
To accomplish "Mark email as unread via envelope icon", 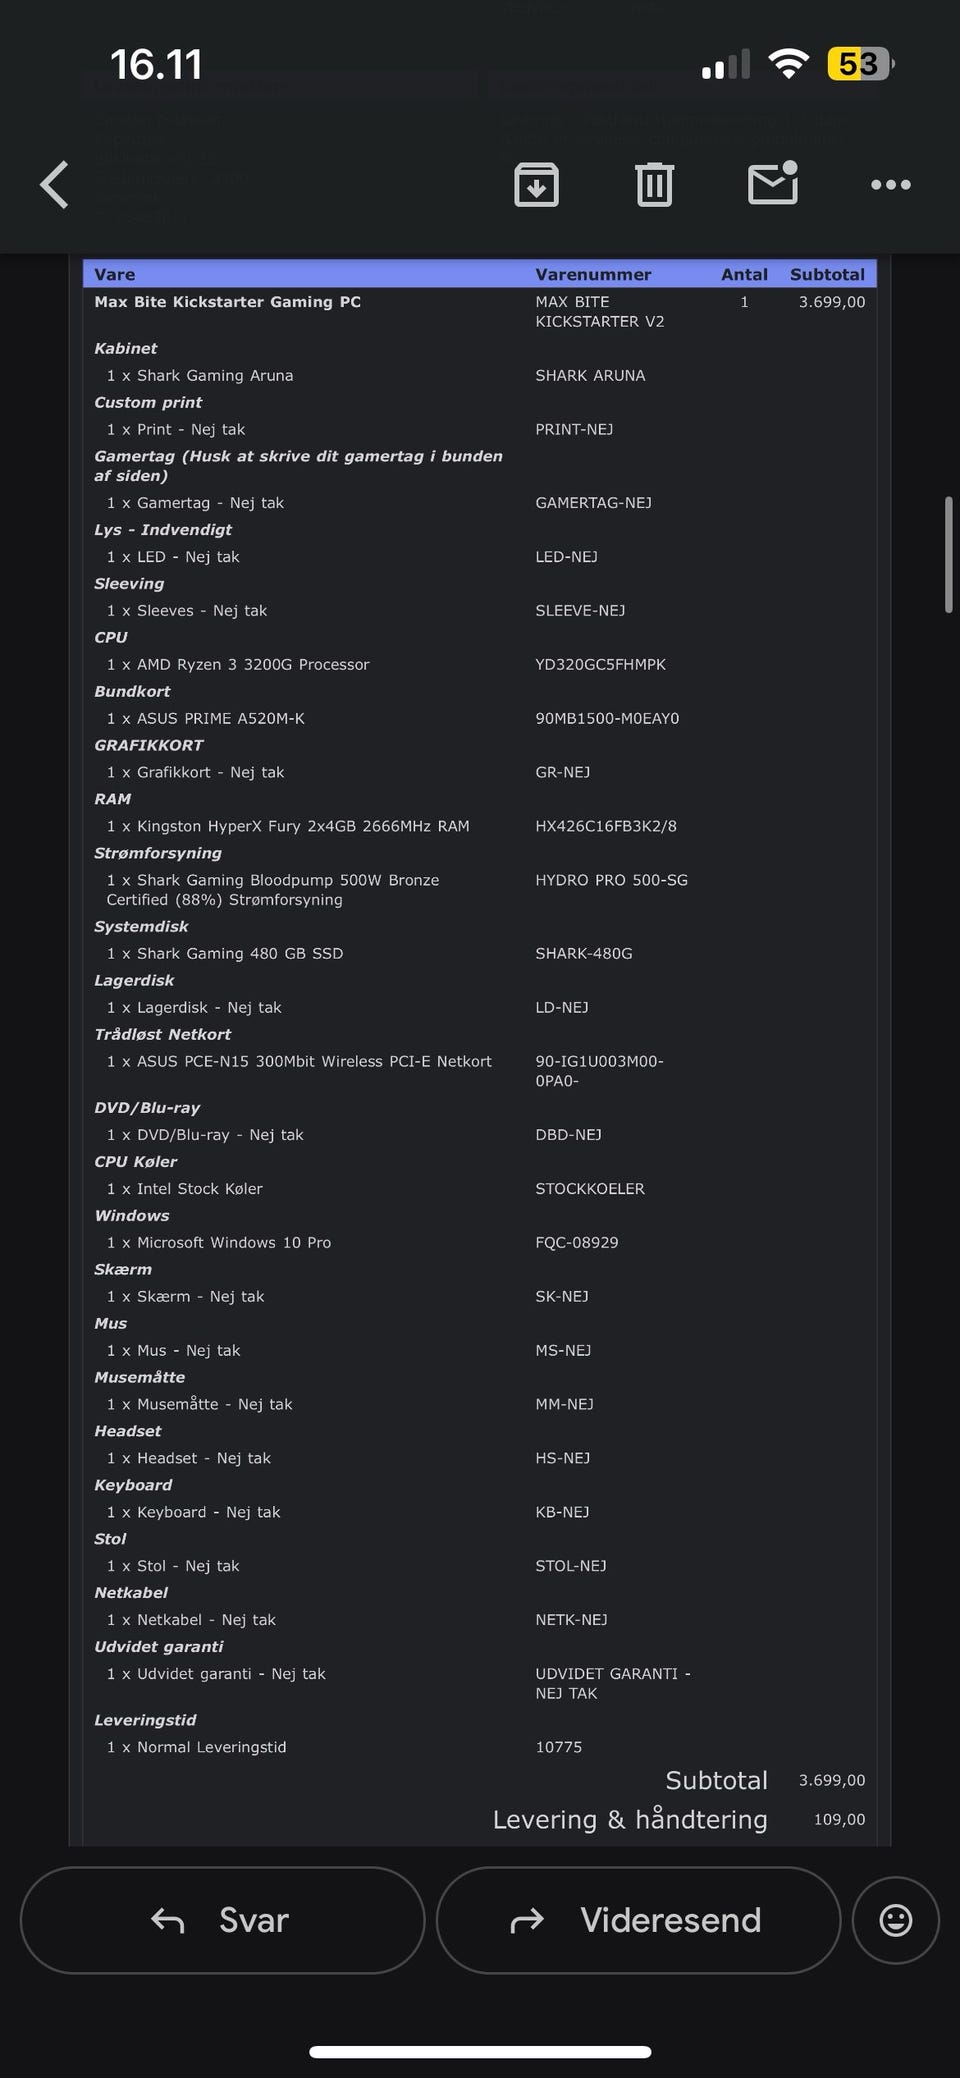I will click(x=773, y=183).
